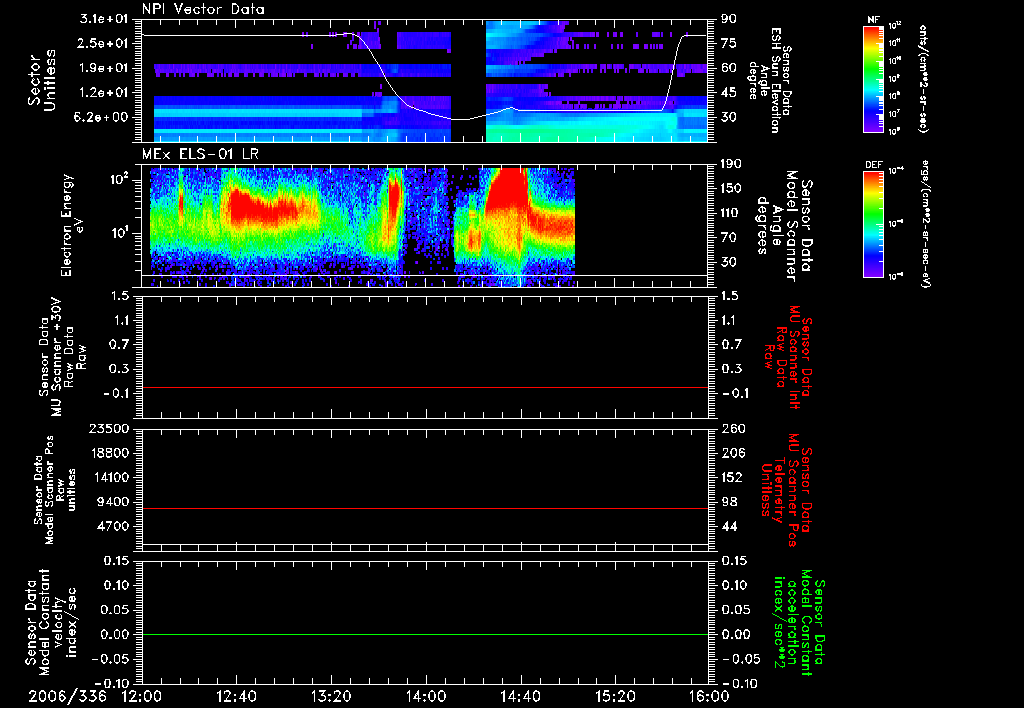This screenshot has width=1024, height=708.
Task: Click the 14:00 time axis label
Action: click(426, 696)
